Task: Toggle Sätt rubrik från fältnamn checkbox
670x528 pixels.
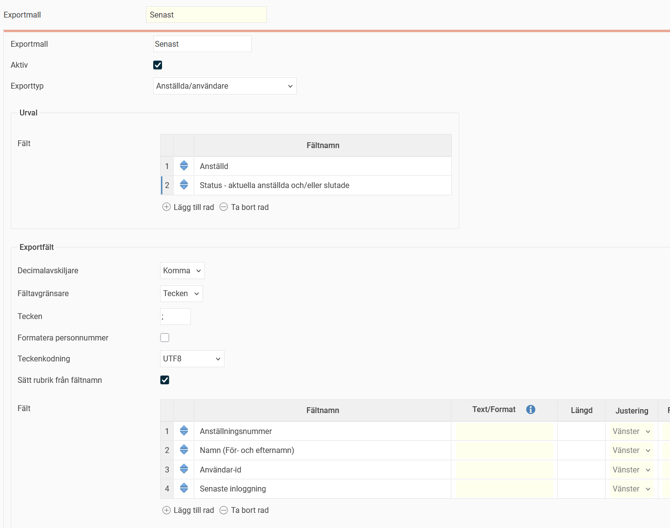Action: (x=165, y=380)
